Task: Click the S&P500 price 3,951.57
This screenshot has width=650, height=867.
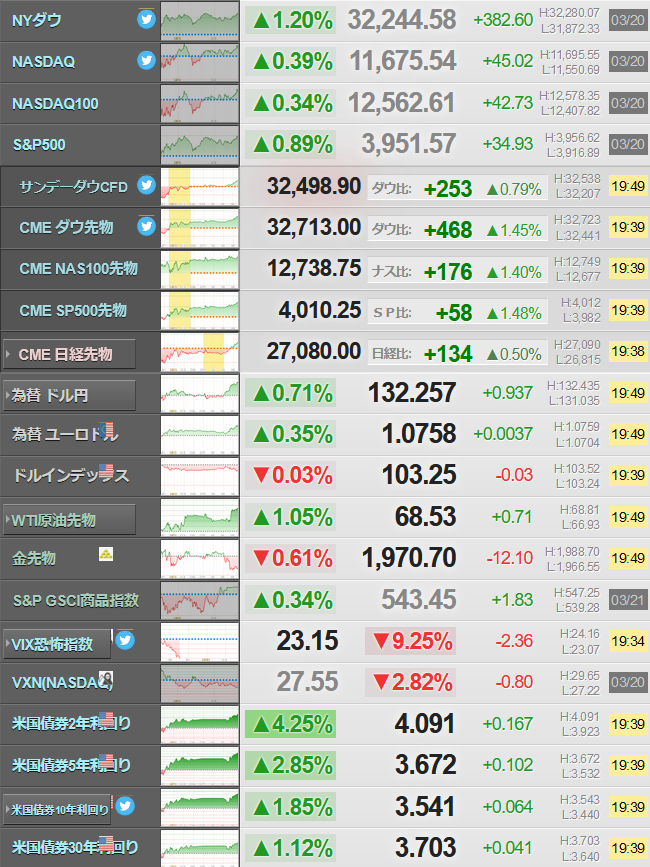Action: coord(409,144)
